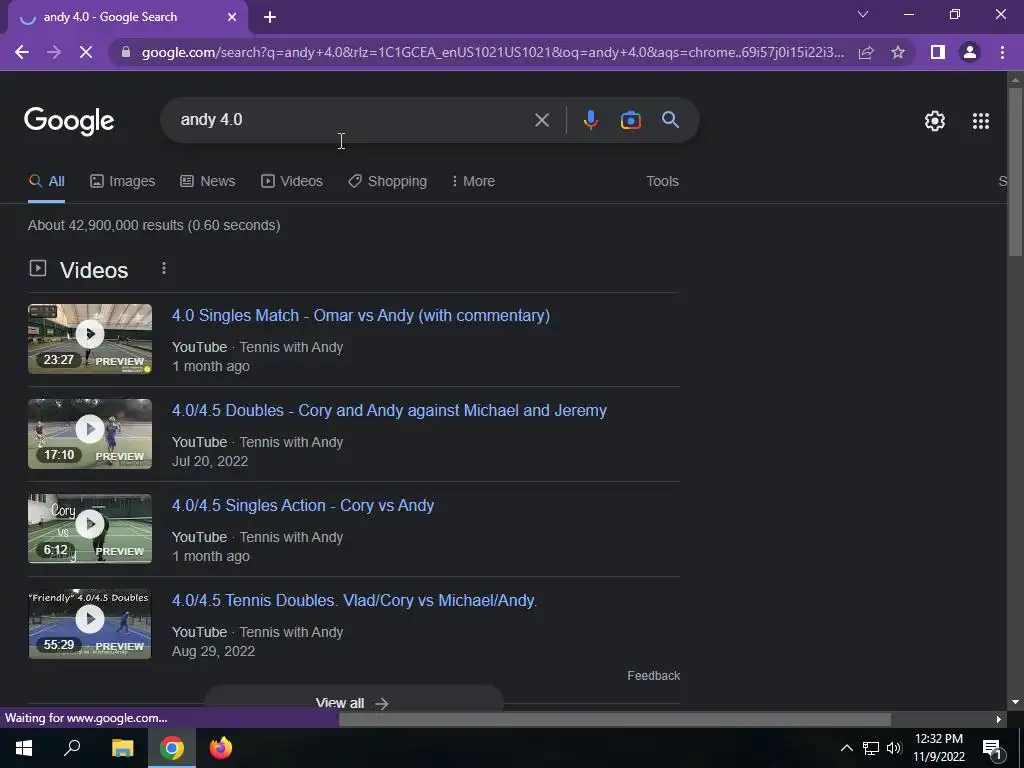This screenshot has height=768, width=1024.
Task: Click the Chrome taskbar icon
Action: point(172,748)
